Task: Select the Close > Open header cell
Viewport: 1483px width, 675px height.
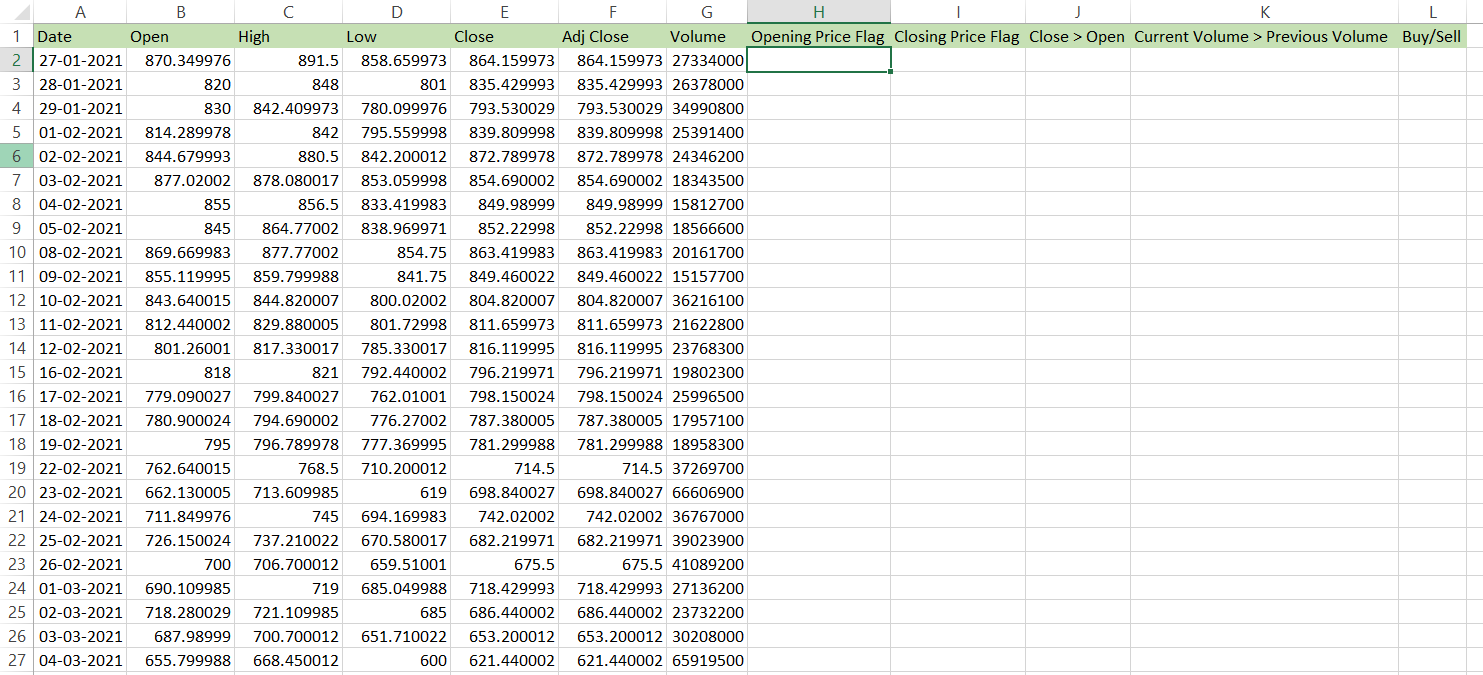Action: click(1077, 37)
